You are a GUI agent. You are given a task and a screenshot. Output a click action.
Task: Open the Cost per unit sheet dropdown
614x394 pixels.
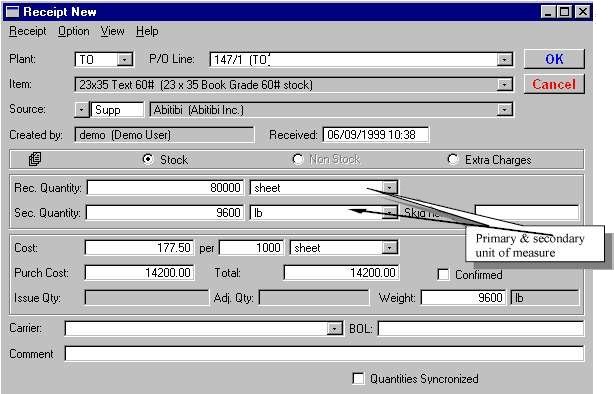[390, 248]
